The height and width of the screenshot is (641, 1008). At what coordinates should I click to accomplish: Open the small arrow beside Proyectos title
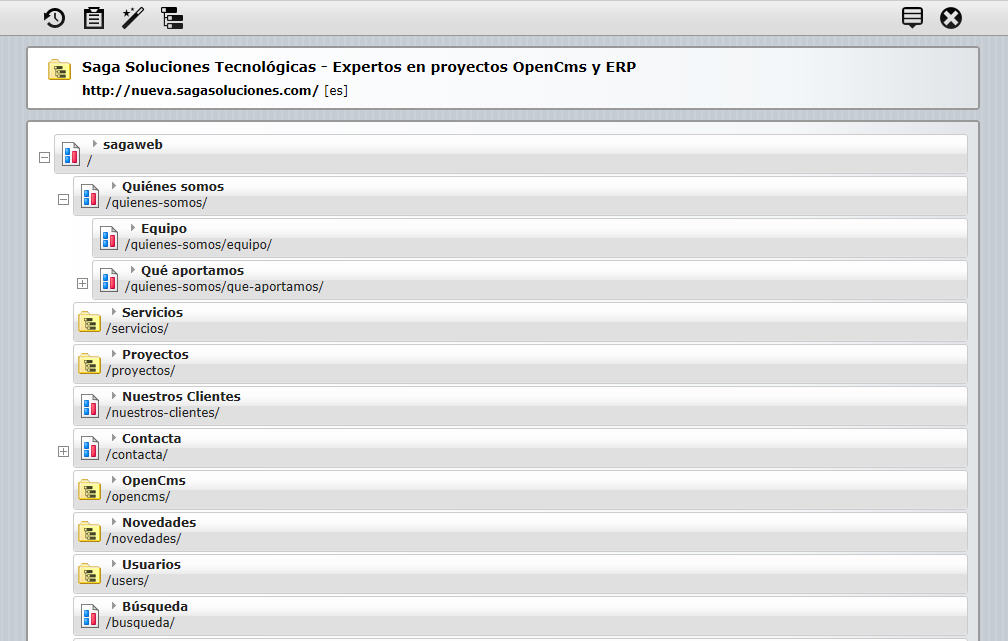115,354
